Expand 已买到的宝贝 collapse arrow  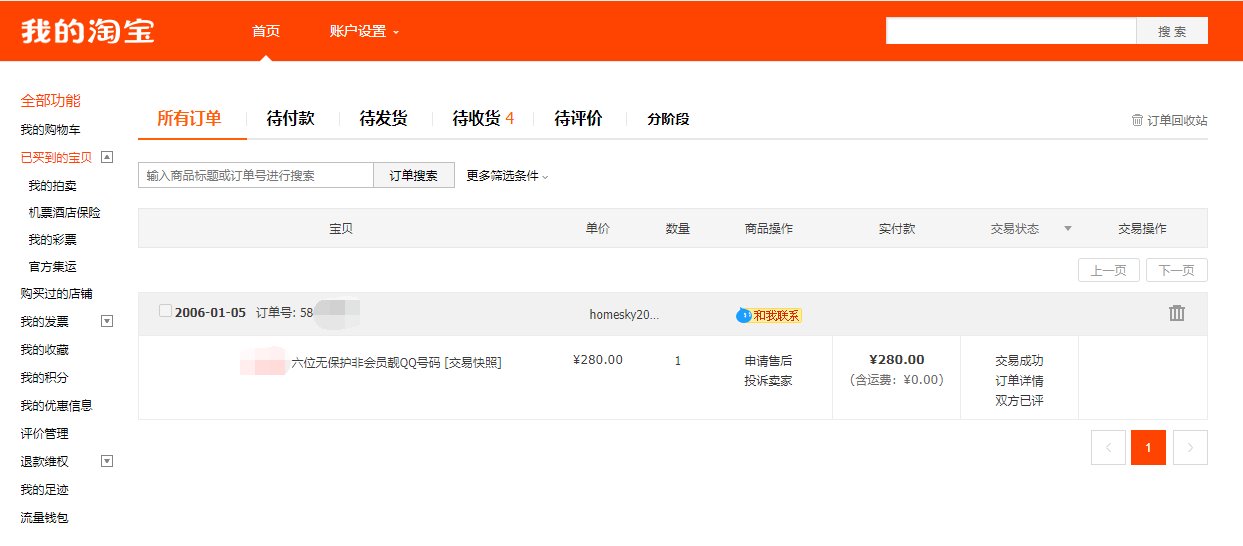(107, 157)
